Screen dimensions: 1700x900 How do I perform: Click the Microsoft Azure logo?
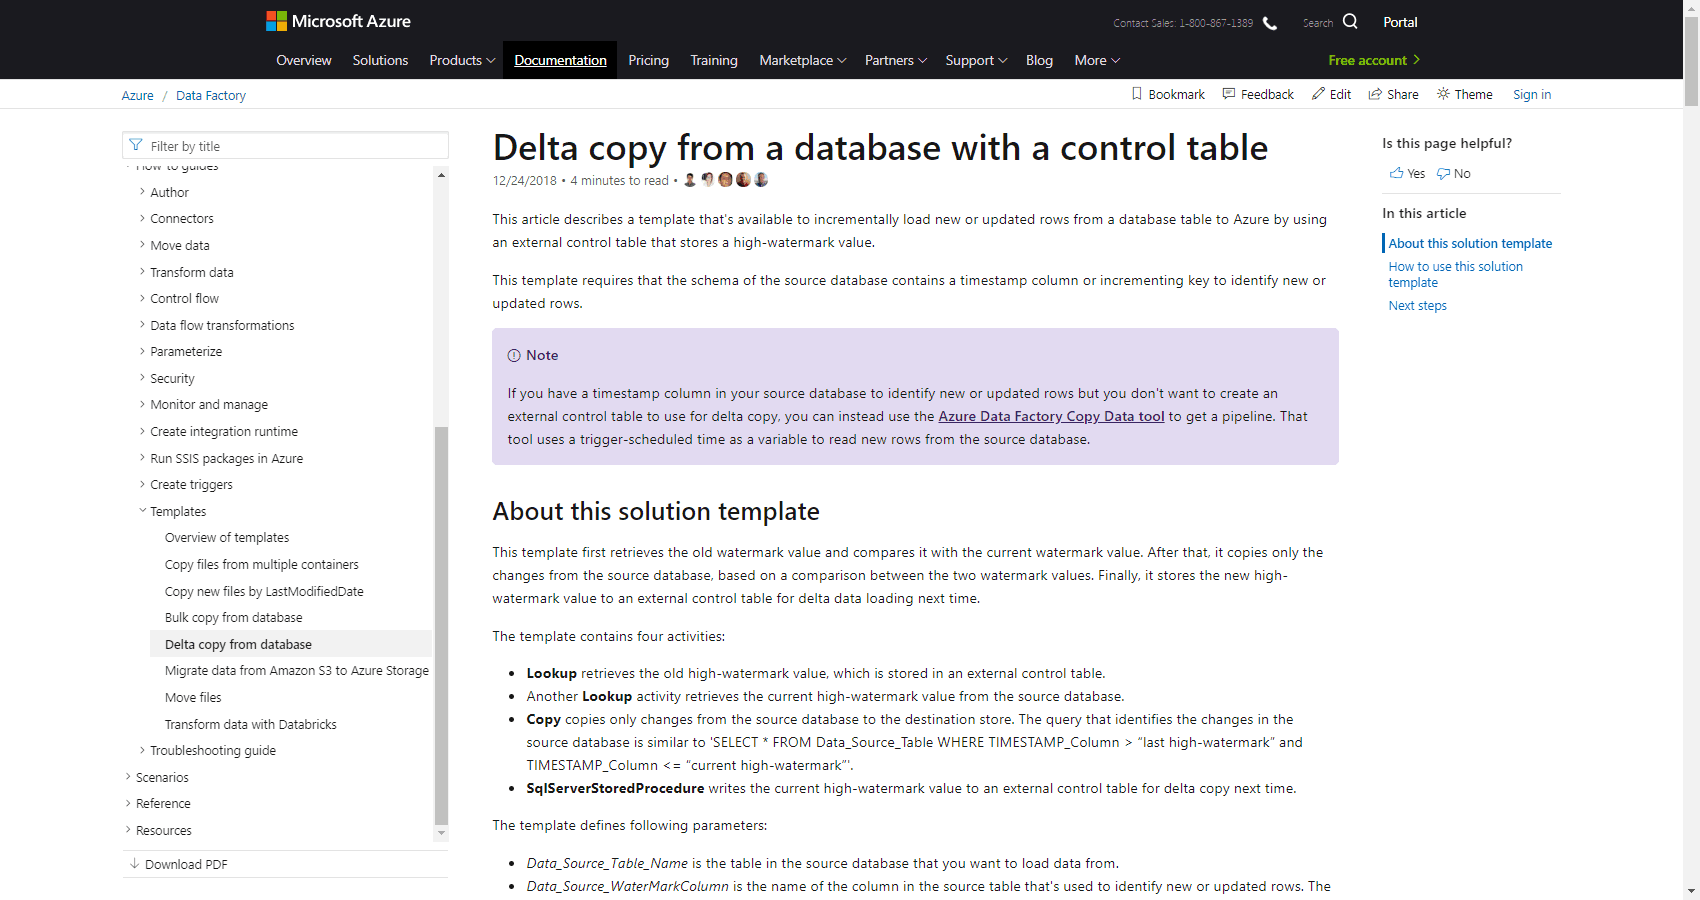point(338,21)
